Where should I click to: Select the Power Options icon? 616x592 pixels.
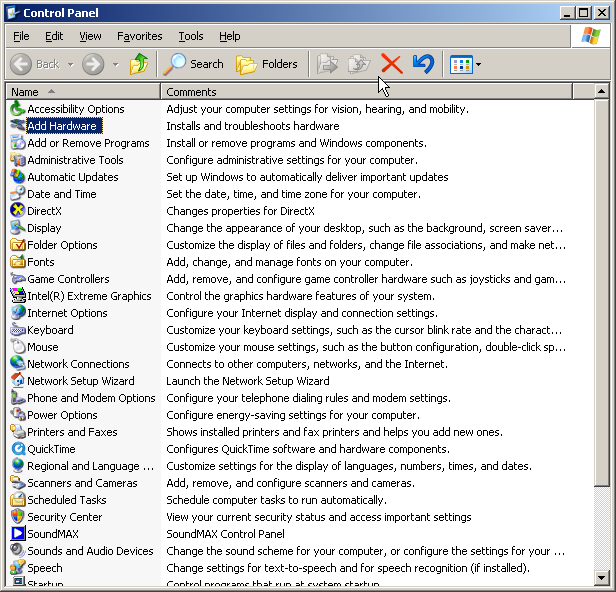point(17,414)
